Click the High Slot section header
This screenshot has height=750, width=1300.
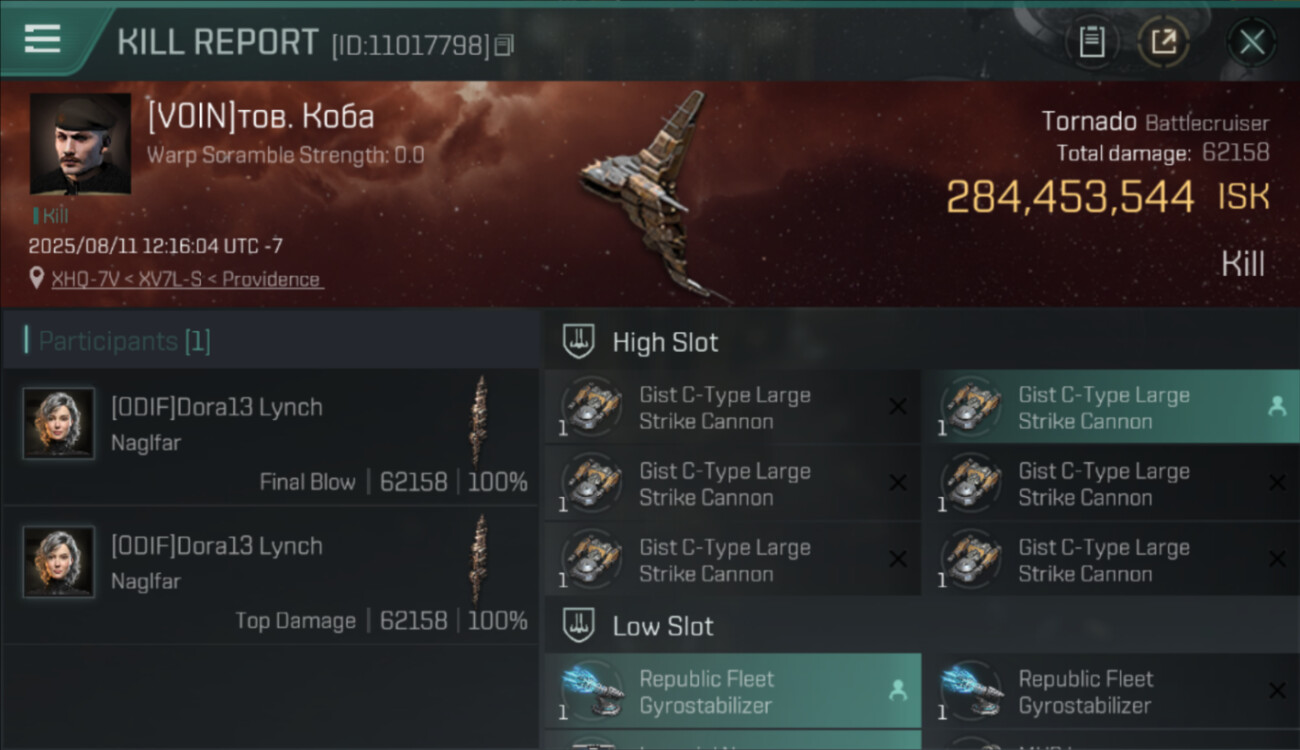[x=665, y=342]
